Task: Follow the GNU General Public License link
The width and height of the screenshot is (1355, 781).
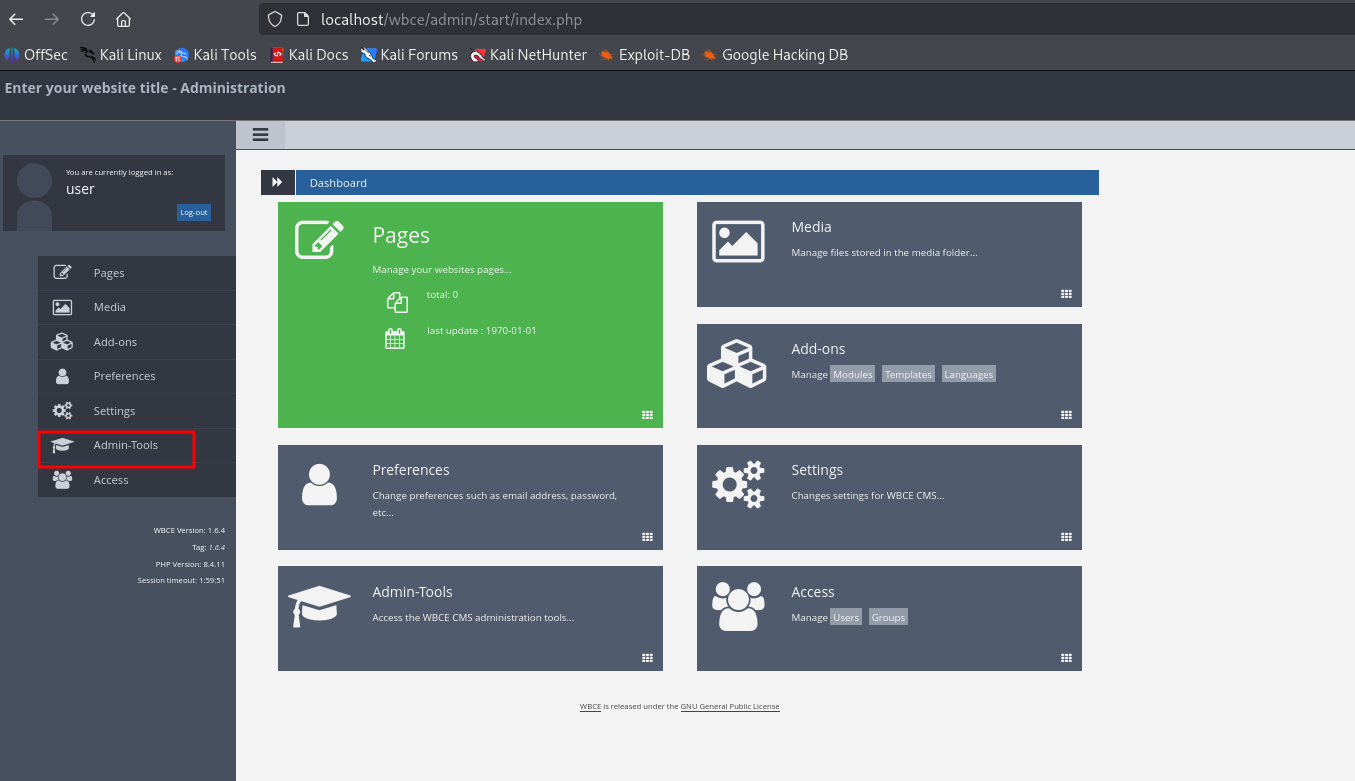Action: tap(730, 707)
